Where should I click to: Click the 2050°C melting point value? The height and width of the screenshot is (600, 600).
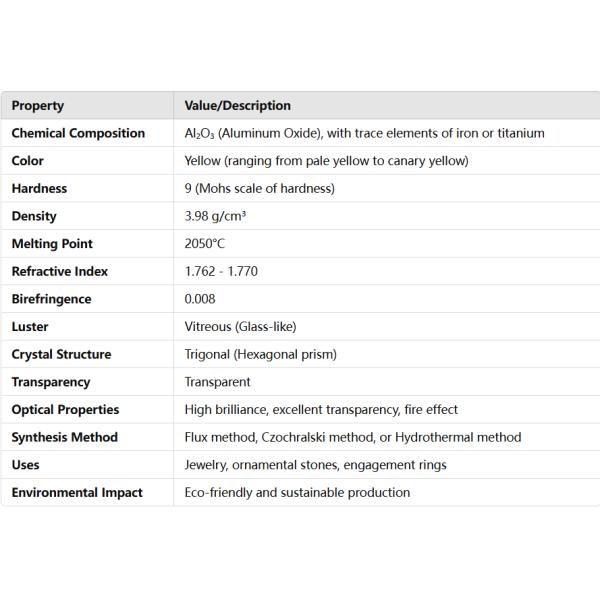tap(208, 244)
